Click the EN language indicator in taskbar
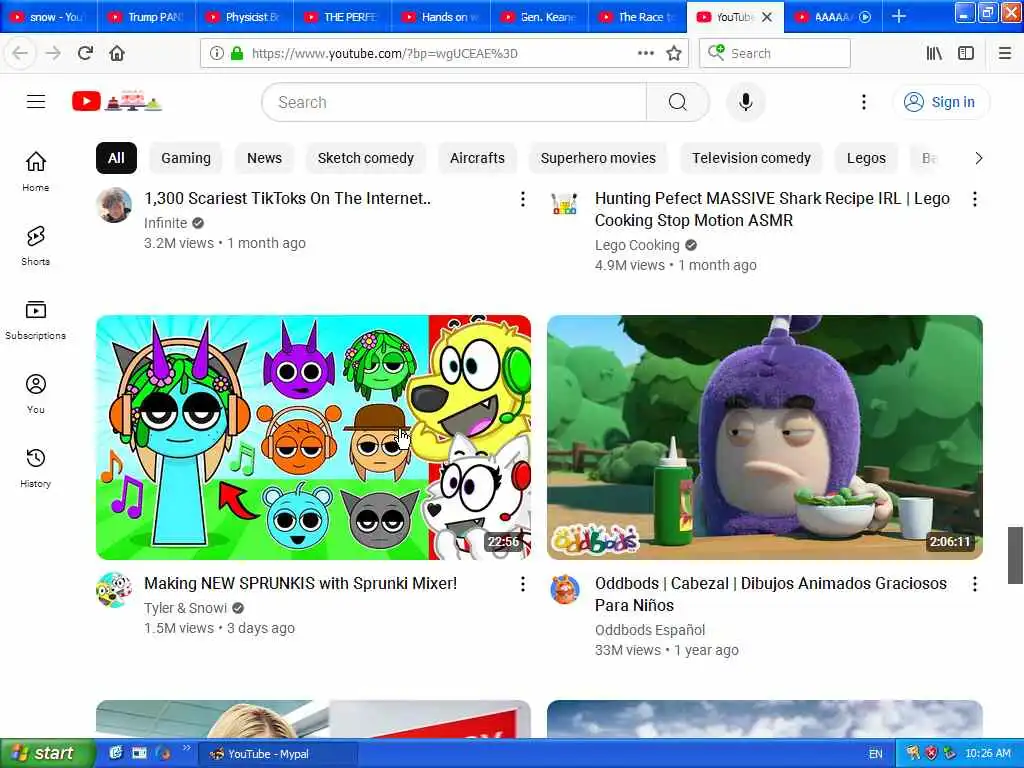 coord(875,754)
